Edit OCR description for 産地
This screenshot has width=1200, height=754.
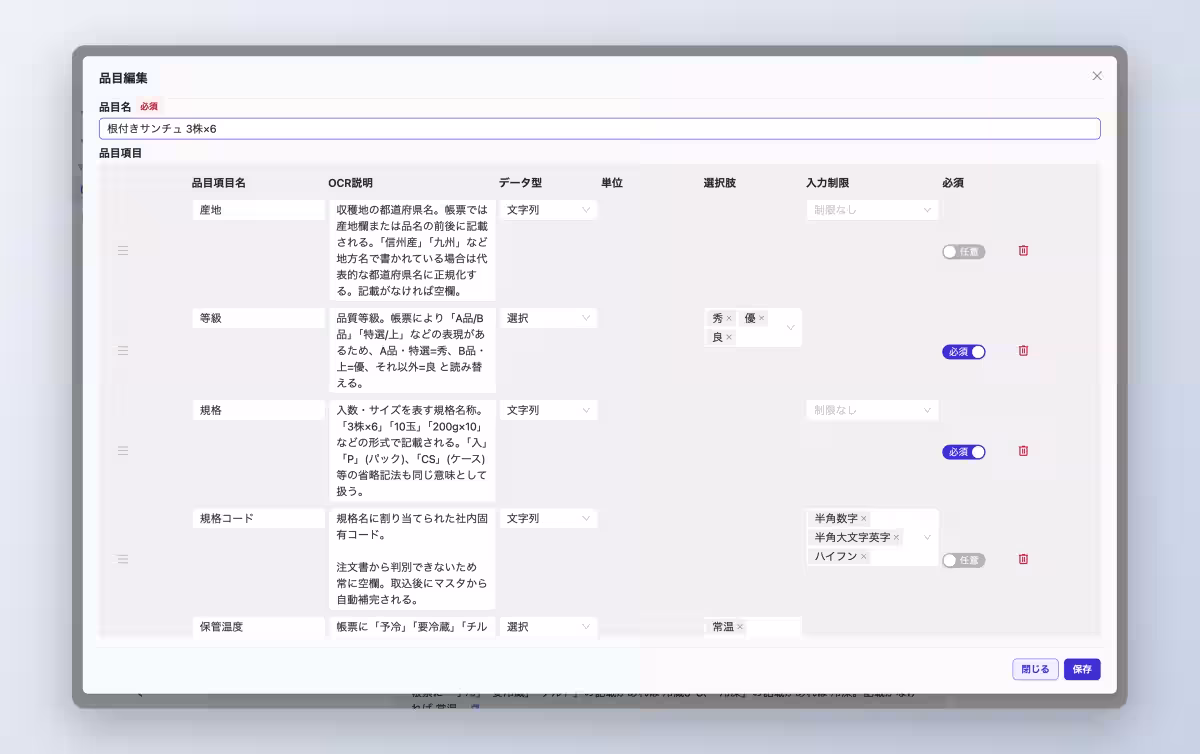[412, 250]
